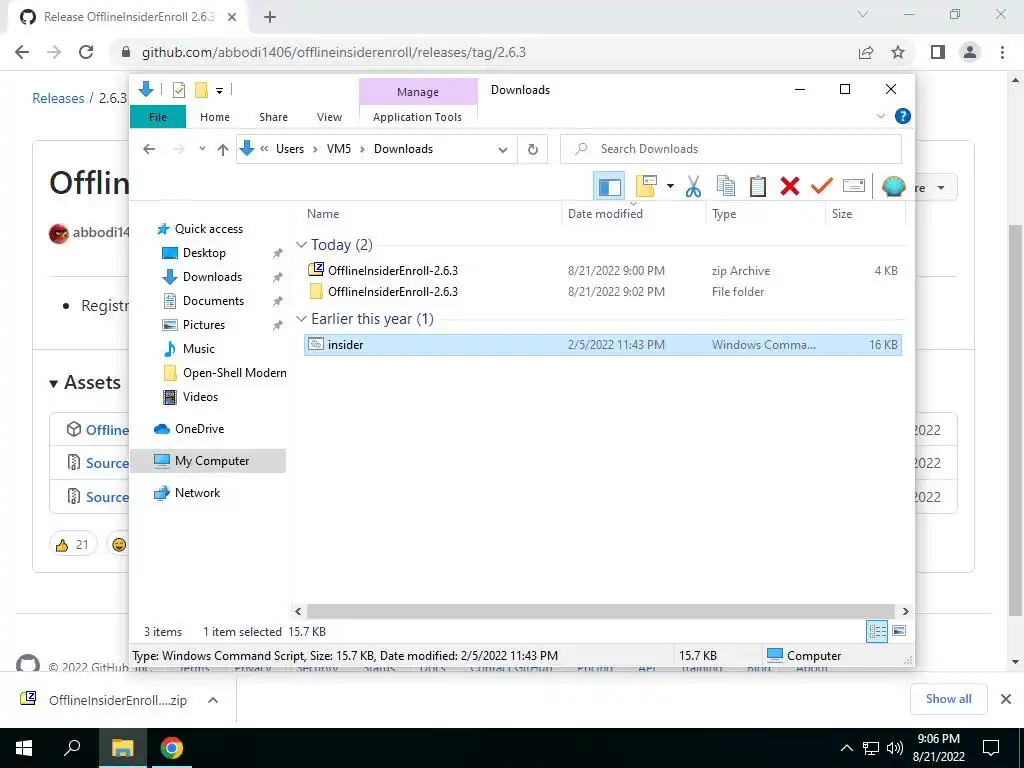Collapse the Today (2) group
This screenshot has width=1024, height=768.
(301, 245)
